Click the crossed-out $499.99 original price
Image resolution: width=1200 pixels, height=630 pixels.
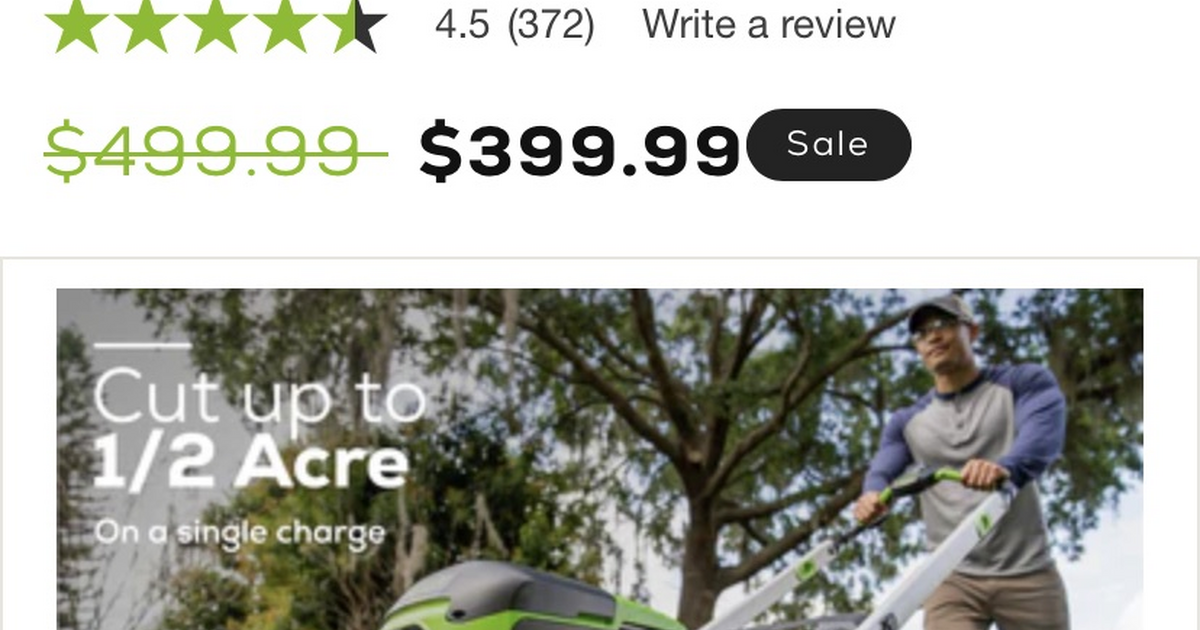pos(216,150)
